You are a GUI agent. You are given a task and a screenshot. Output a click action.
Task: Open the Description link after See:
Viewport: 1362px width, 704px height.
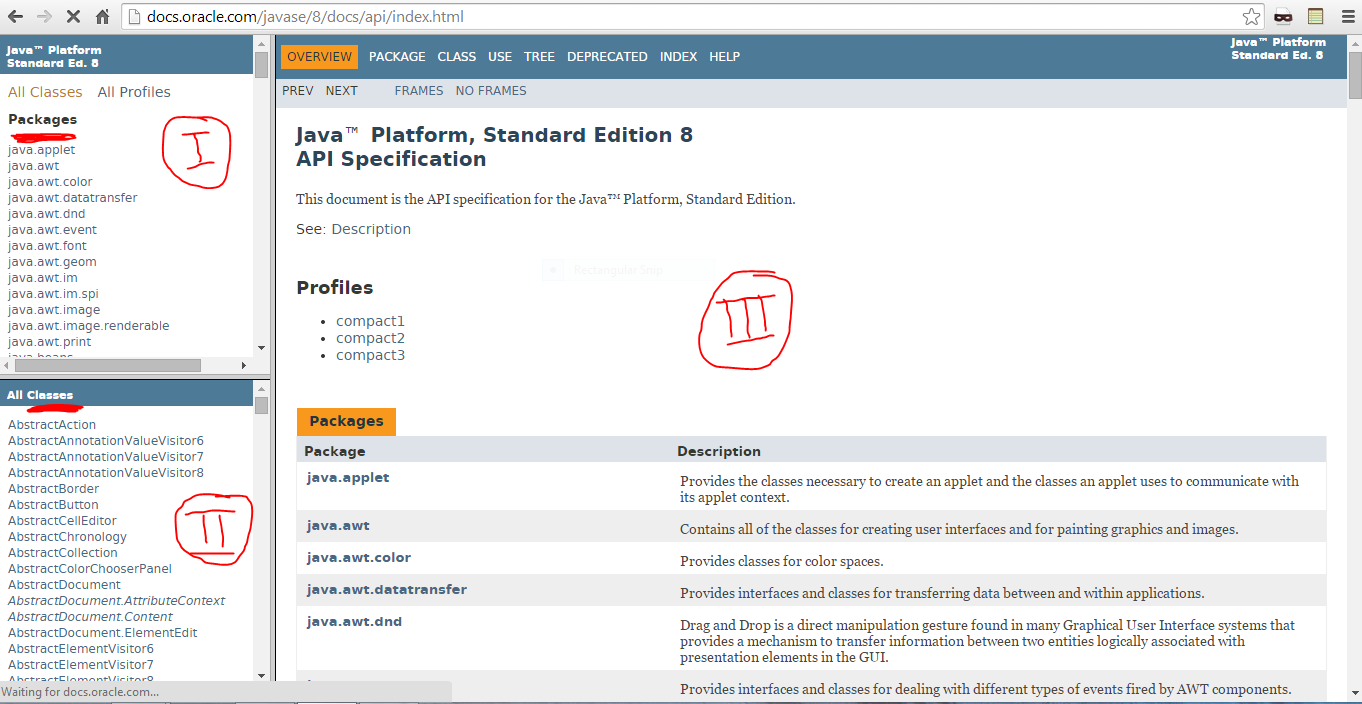pos(371,229)
